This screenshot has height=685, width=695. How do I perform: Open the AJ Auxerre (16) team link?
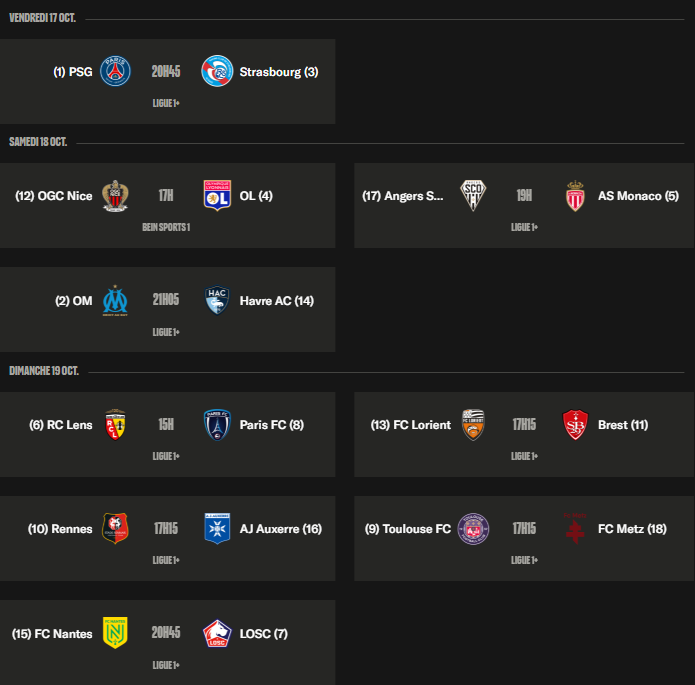[280, 529]
